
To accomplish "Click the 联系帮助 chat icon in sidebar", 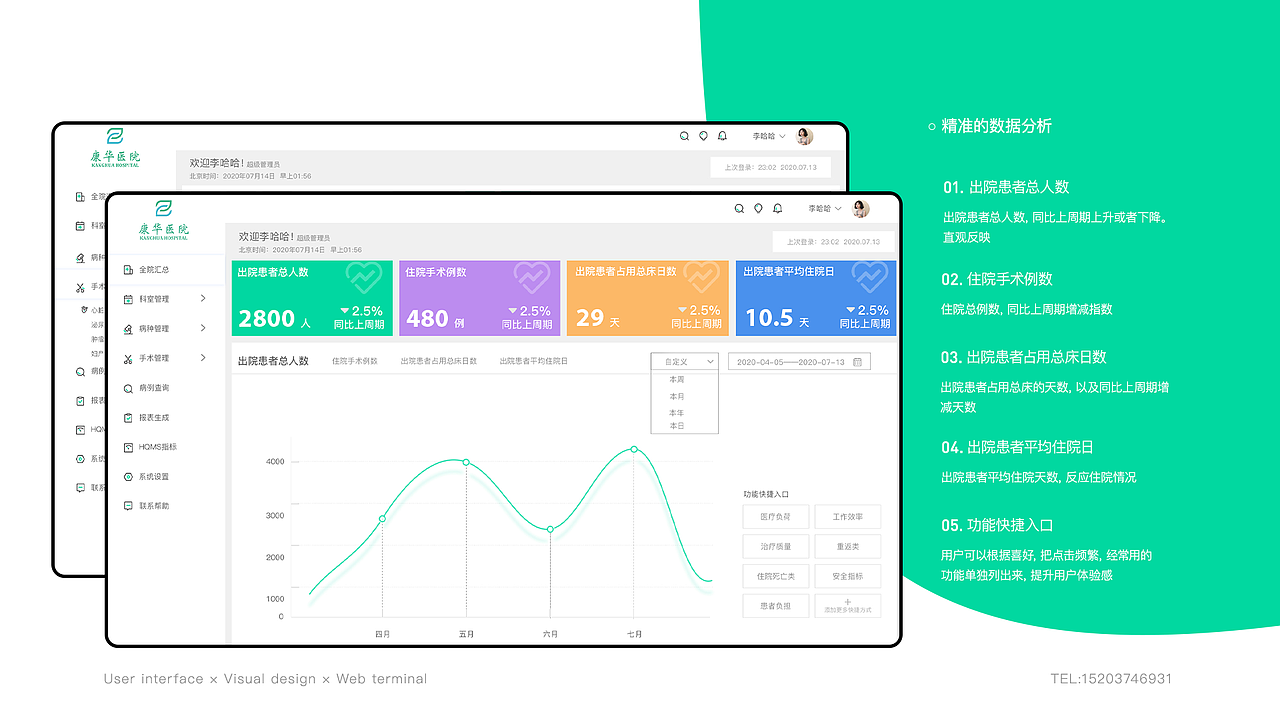I will (x=128, y=506).
